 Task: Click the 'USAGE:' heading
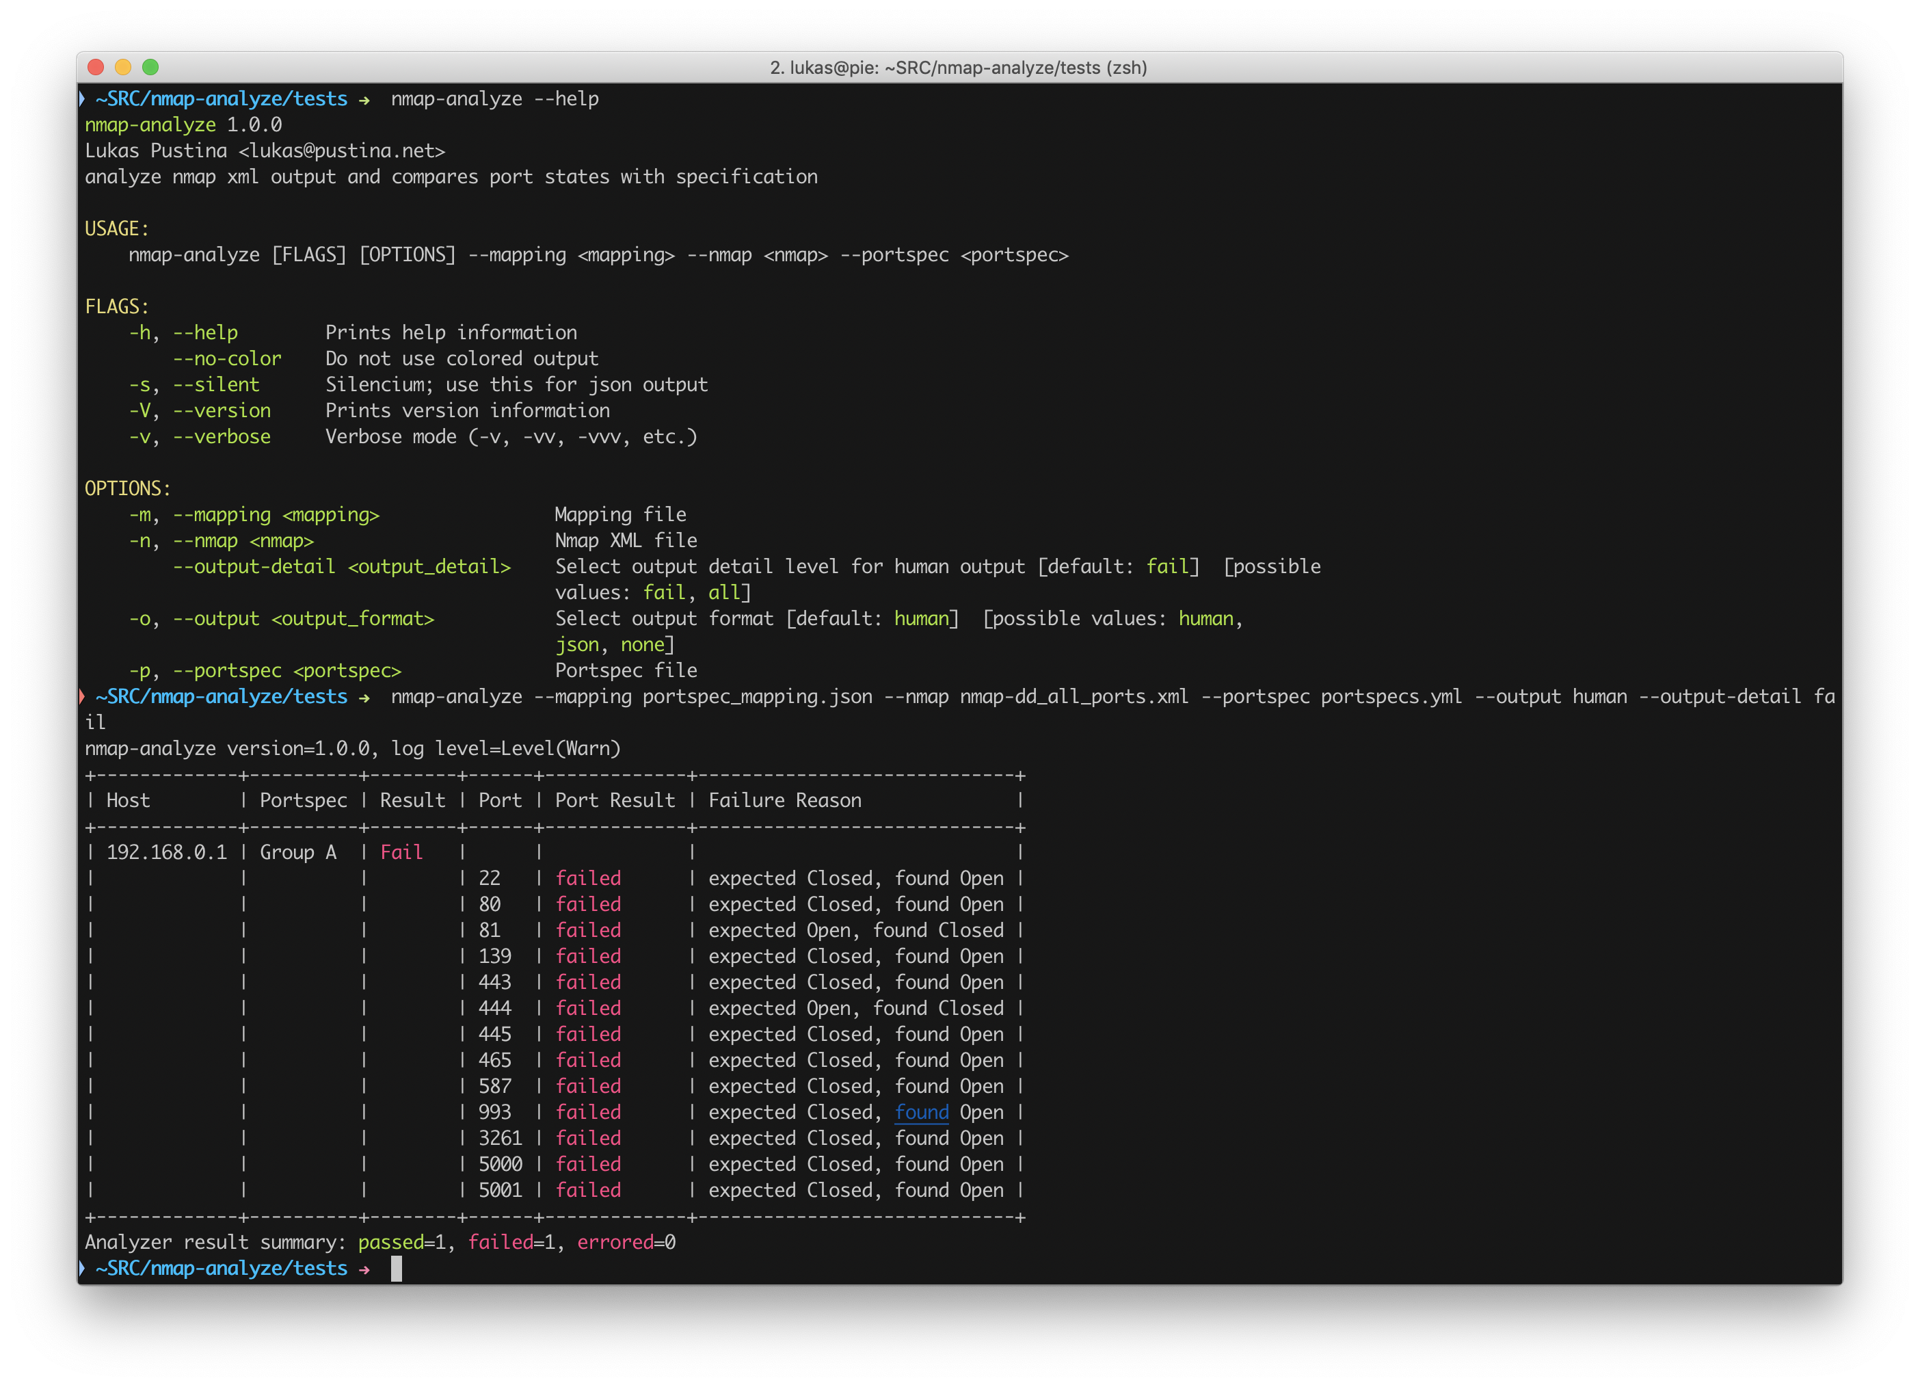[117, 228]
